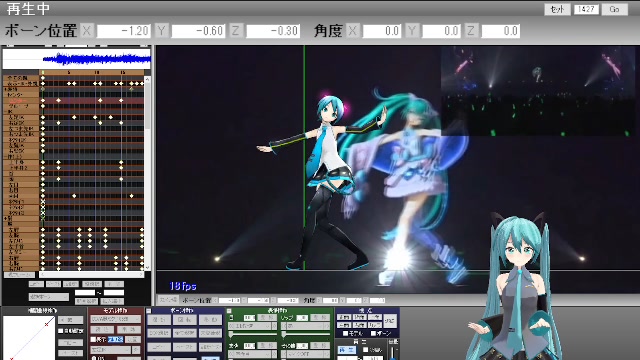The image size is (640, 360).
Task: Activate the 回転 bone tool button
Action: 184,320
